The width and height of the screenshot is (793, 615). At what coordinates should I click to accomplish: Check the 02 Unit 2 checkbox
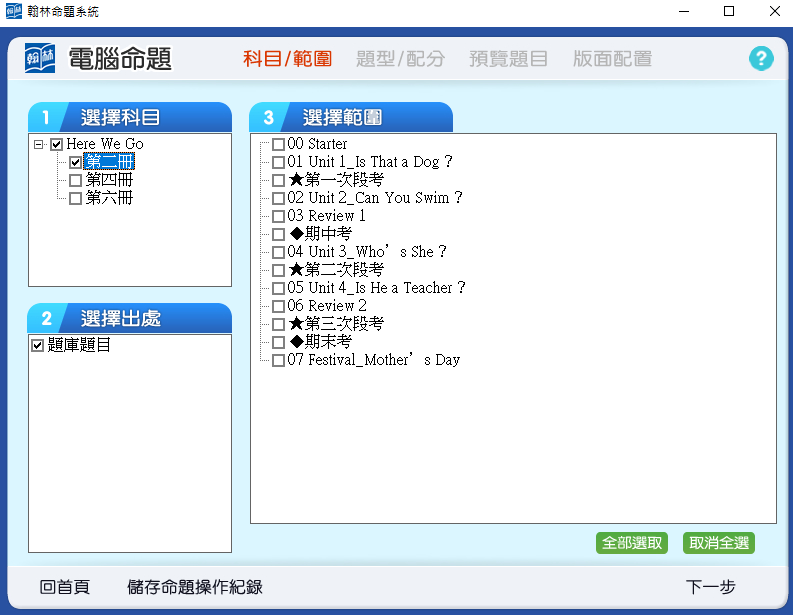coord(278,198)
